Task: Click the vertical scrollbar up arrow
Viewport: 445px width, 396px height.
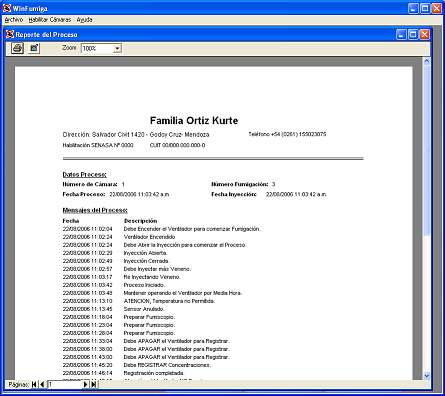Action: tap(426, 61)
